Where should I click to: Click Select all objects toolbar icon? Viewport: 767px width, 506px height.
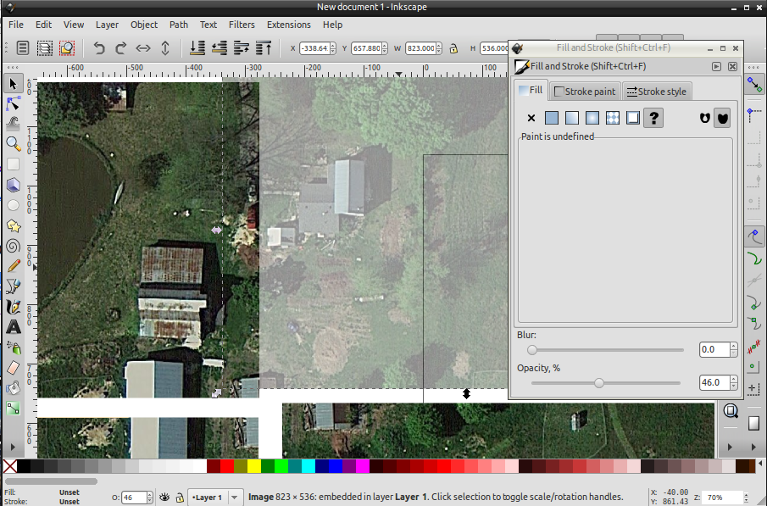pyautogui.click(x=23, y=48)
